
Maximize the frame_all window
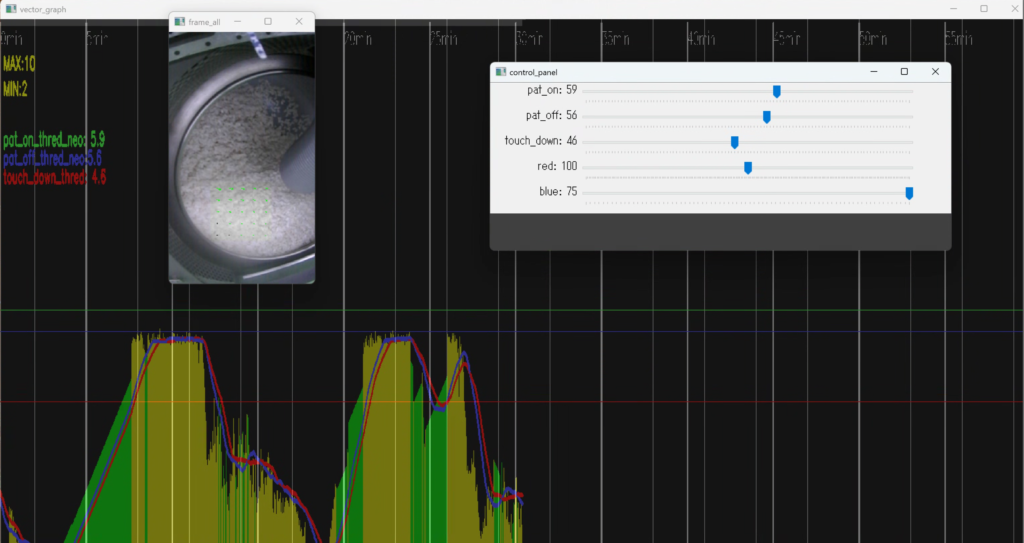click(x=268, y=21)
